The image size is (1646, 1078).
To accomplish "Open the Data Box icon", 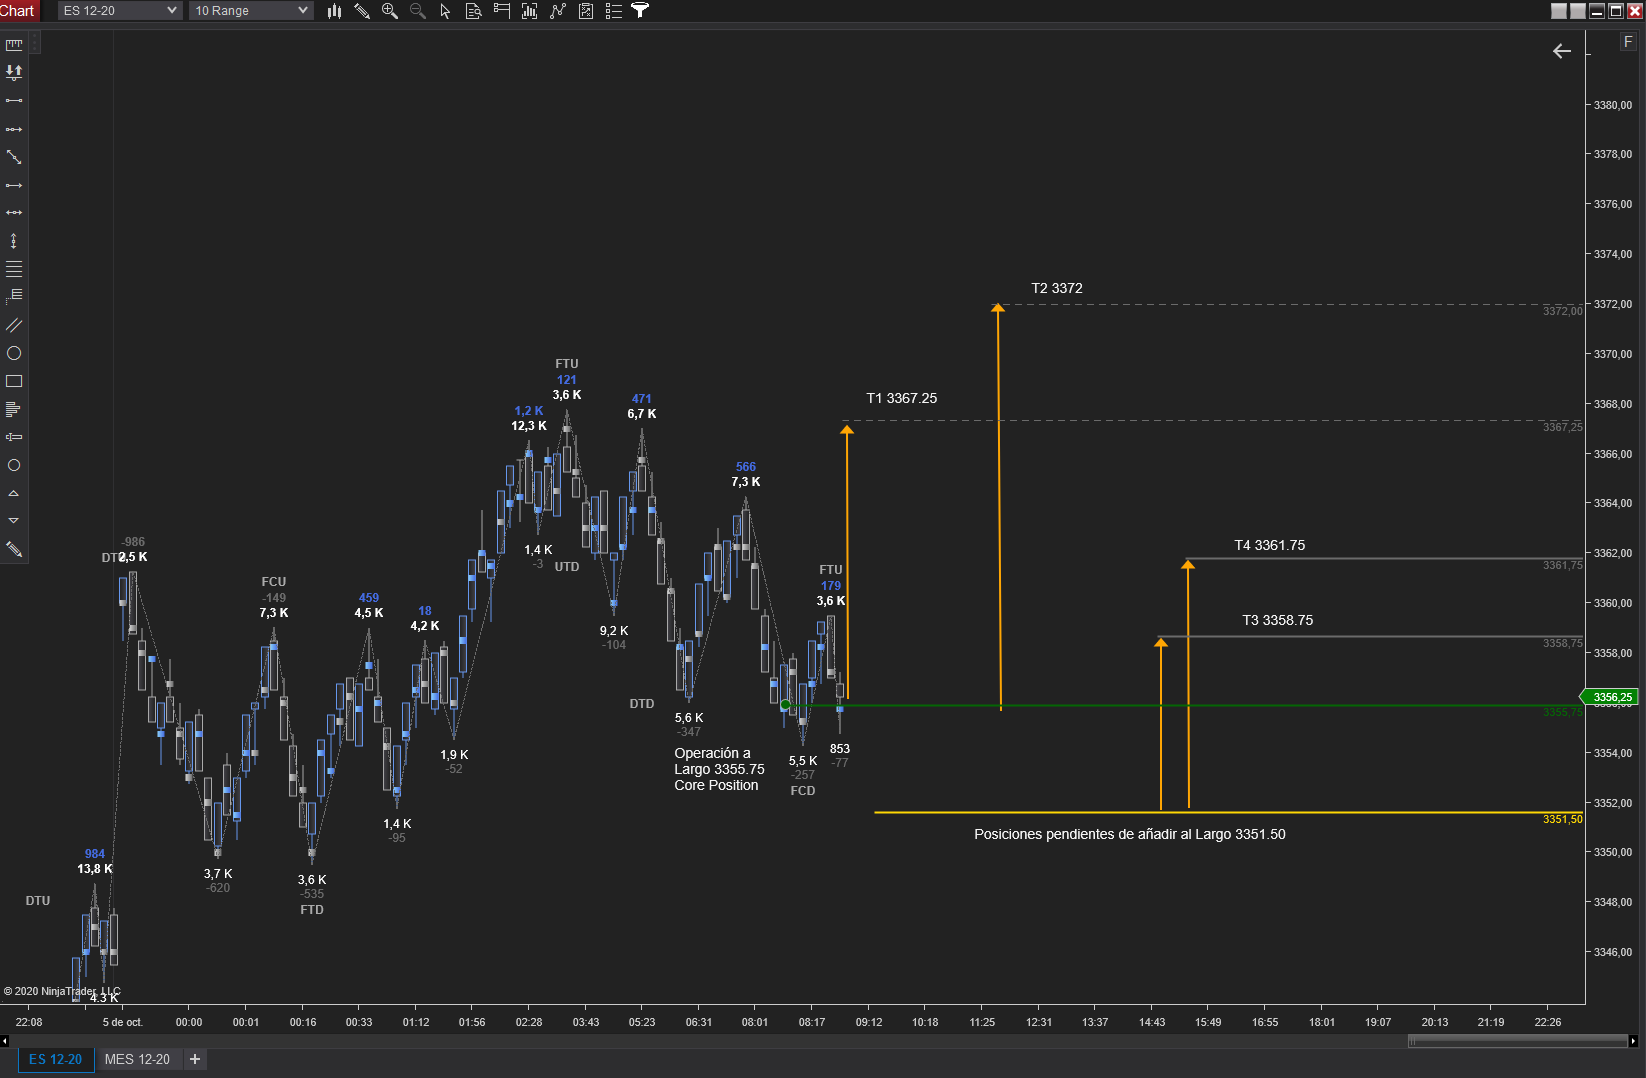I will 474,11.
